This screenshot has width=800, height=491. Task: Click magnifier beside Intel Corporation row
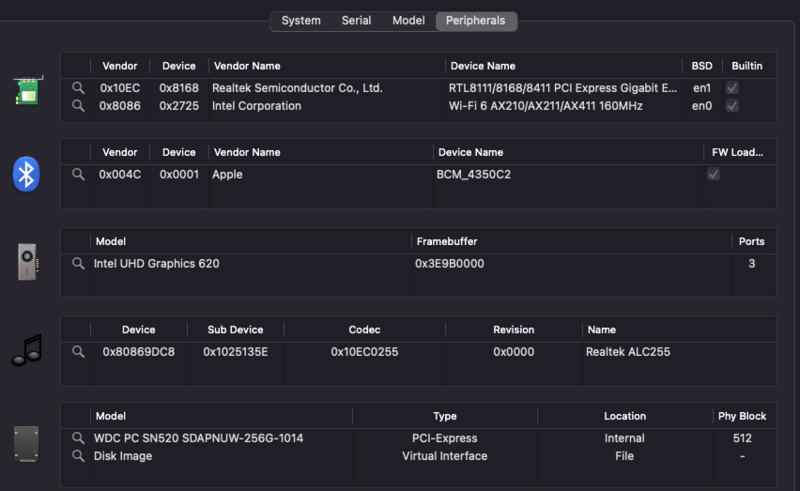click(x=78, y=106)
